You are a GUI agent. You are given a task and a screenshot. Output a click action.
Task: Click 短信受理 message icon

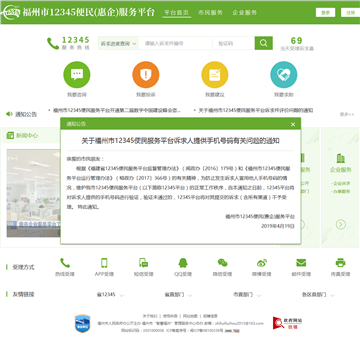144,263
